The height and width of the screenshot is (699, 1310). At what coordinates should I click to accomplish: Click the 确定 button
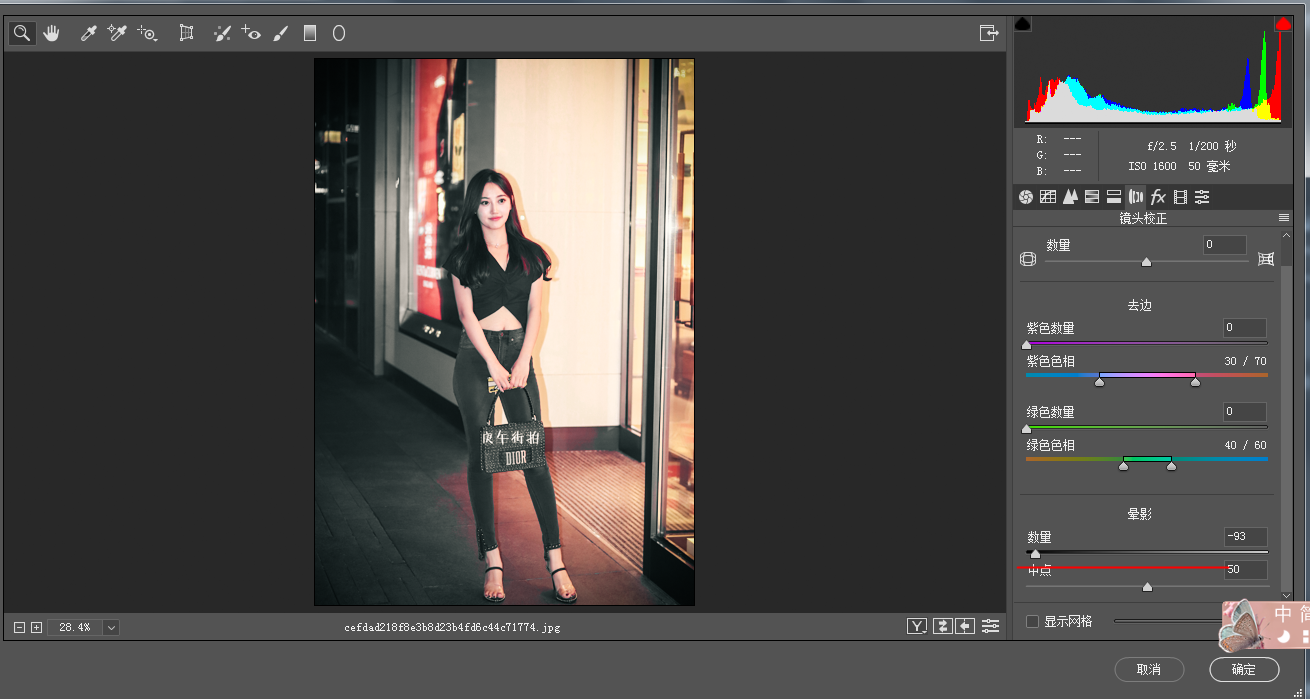click(x=1244, y=669)
